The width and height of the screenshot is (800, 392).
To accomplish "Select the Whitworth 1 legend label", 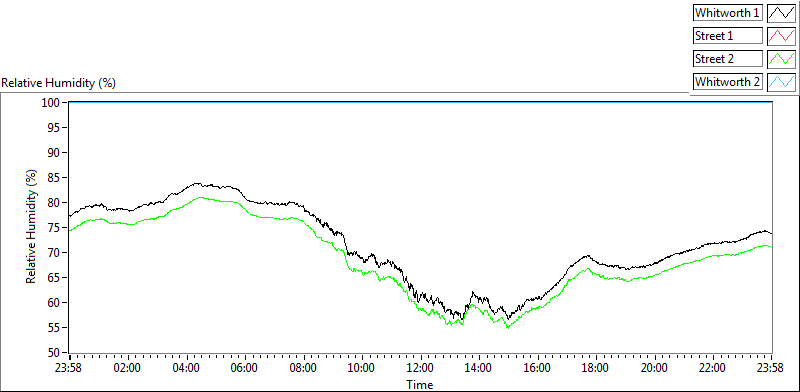I will (728, 13).
